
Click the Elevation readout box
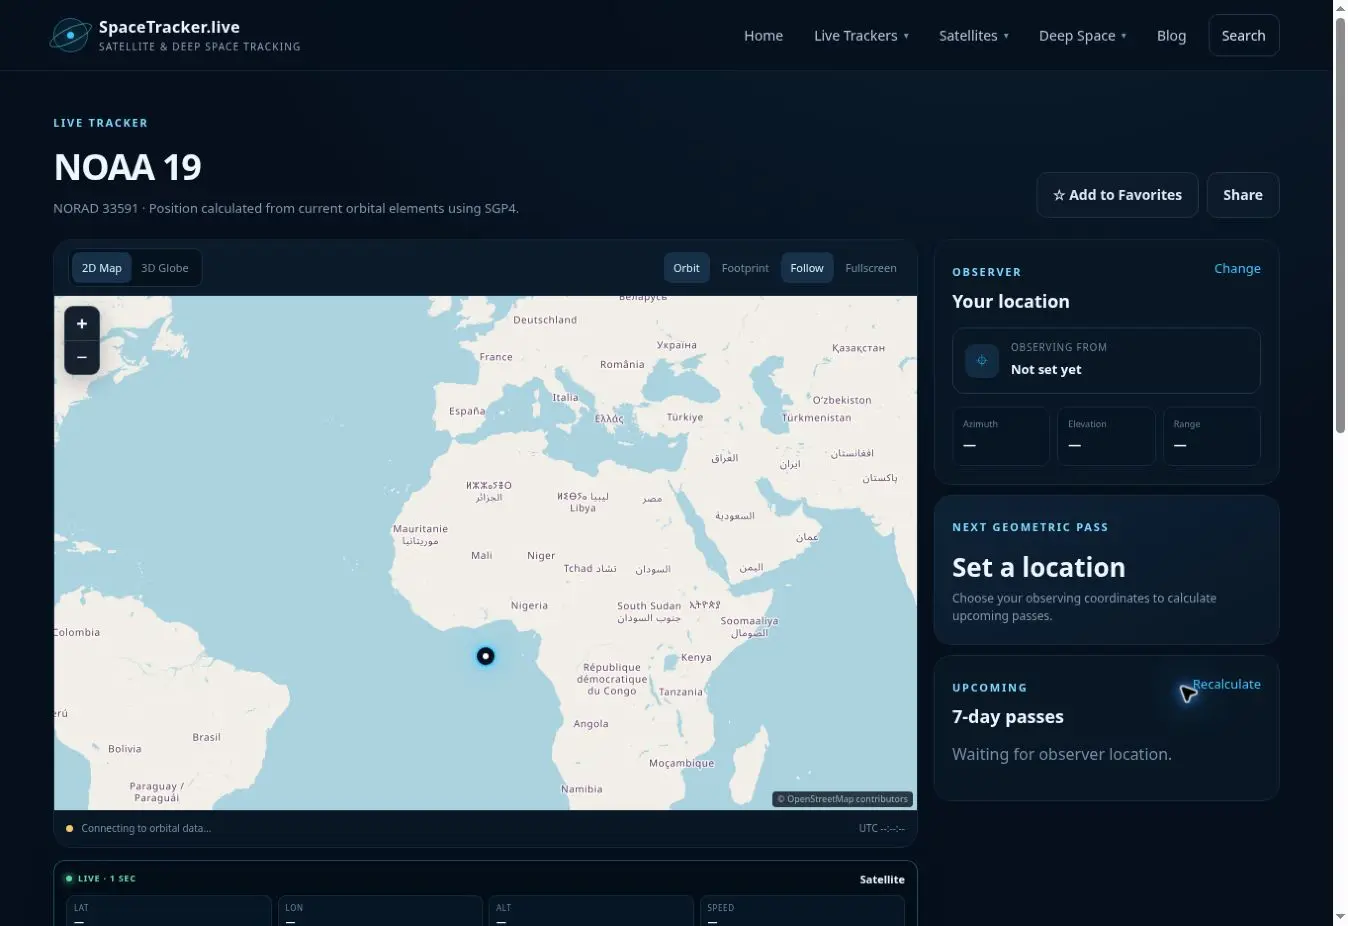(x=1106, y=436)
